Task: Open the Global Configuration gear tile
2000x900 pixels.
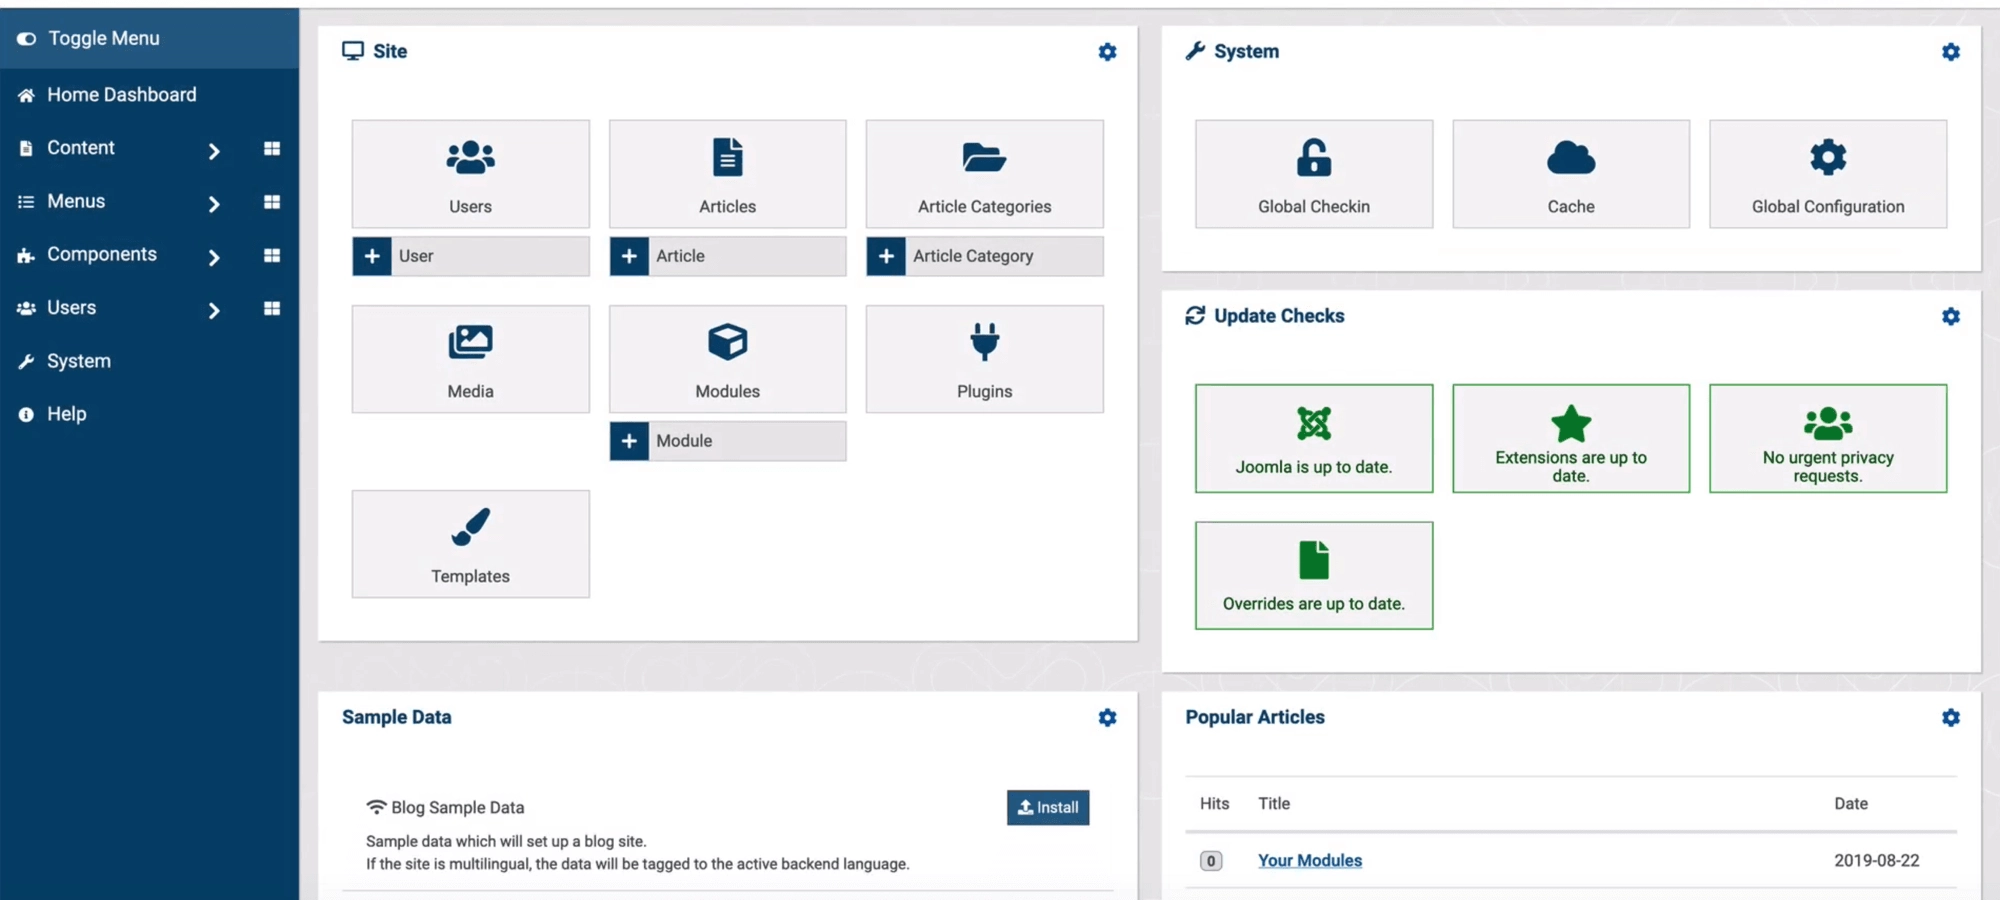Action: point(1827,174)
